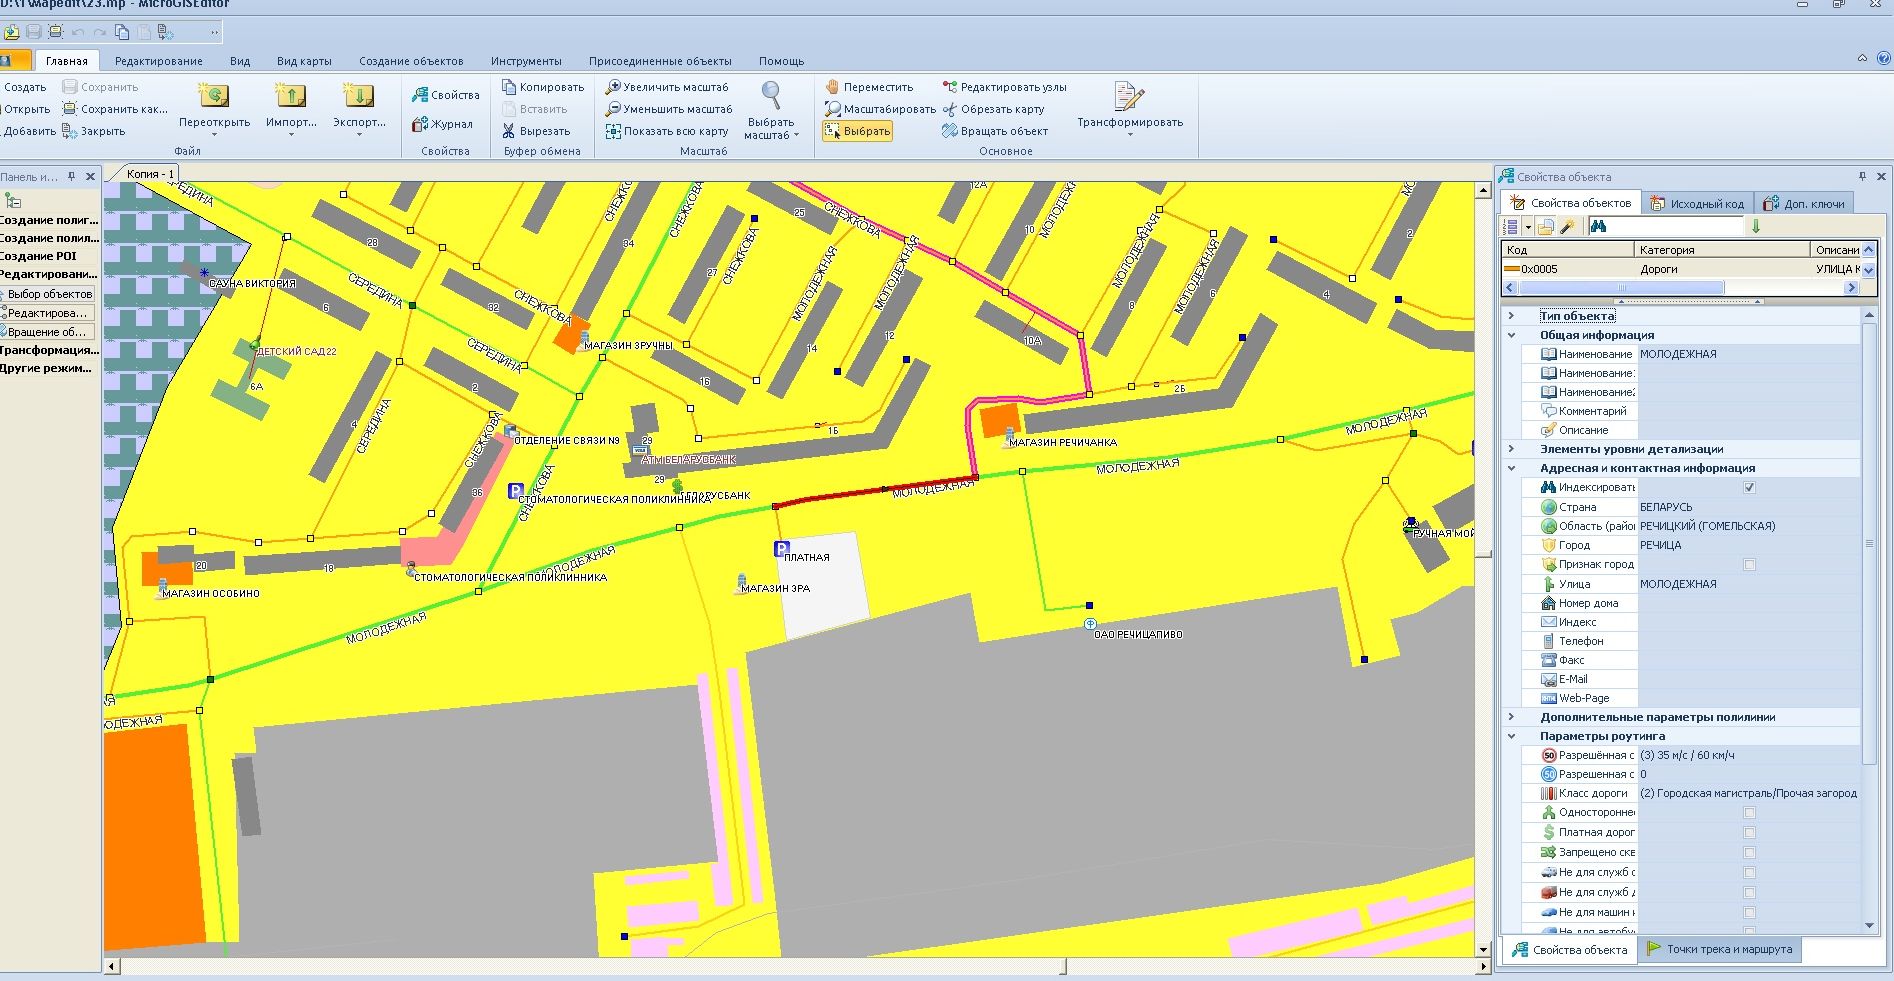1894x981 pixels.
Task: Expand the Тип объекта section
Action: (x=1511, y=316)
